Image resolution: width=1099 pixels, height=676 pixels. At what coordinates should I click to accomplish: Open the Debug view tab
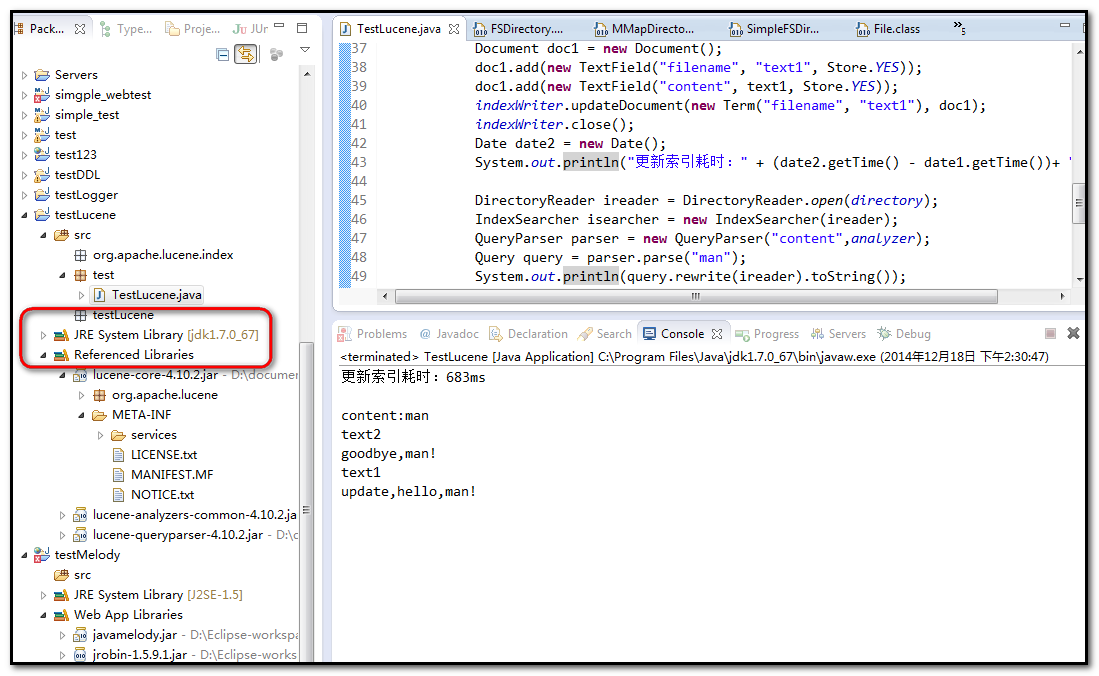904,334
